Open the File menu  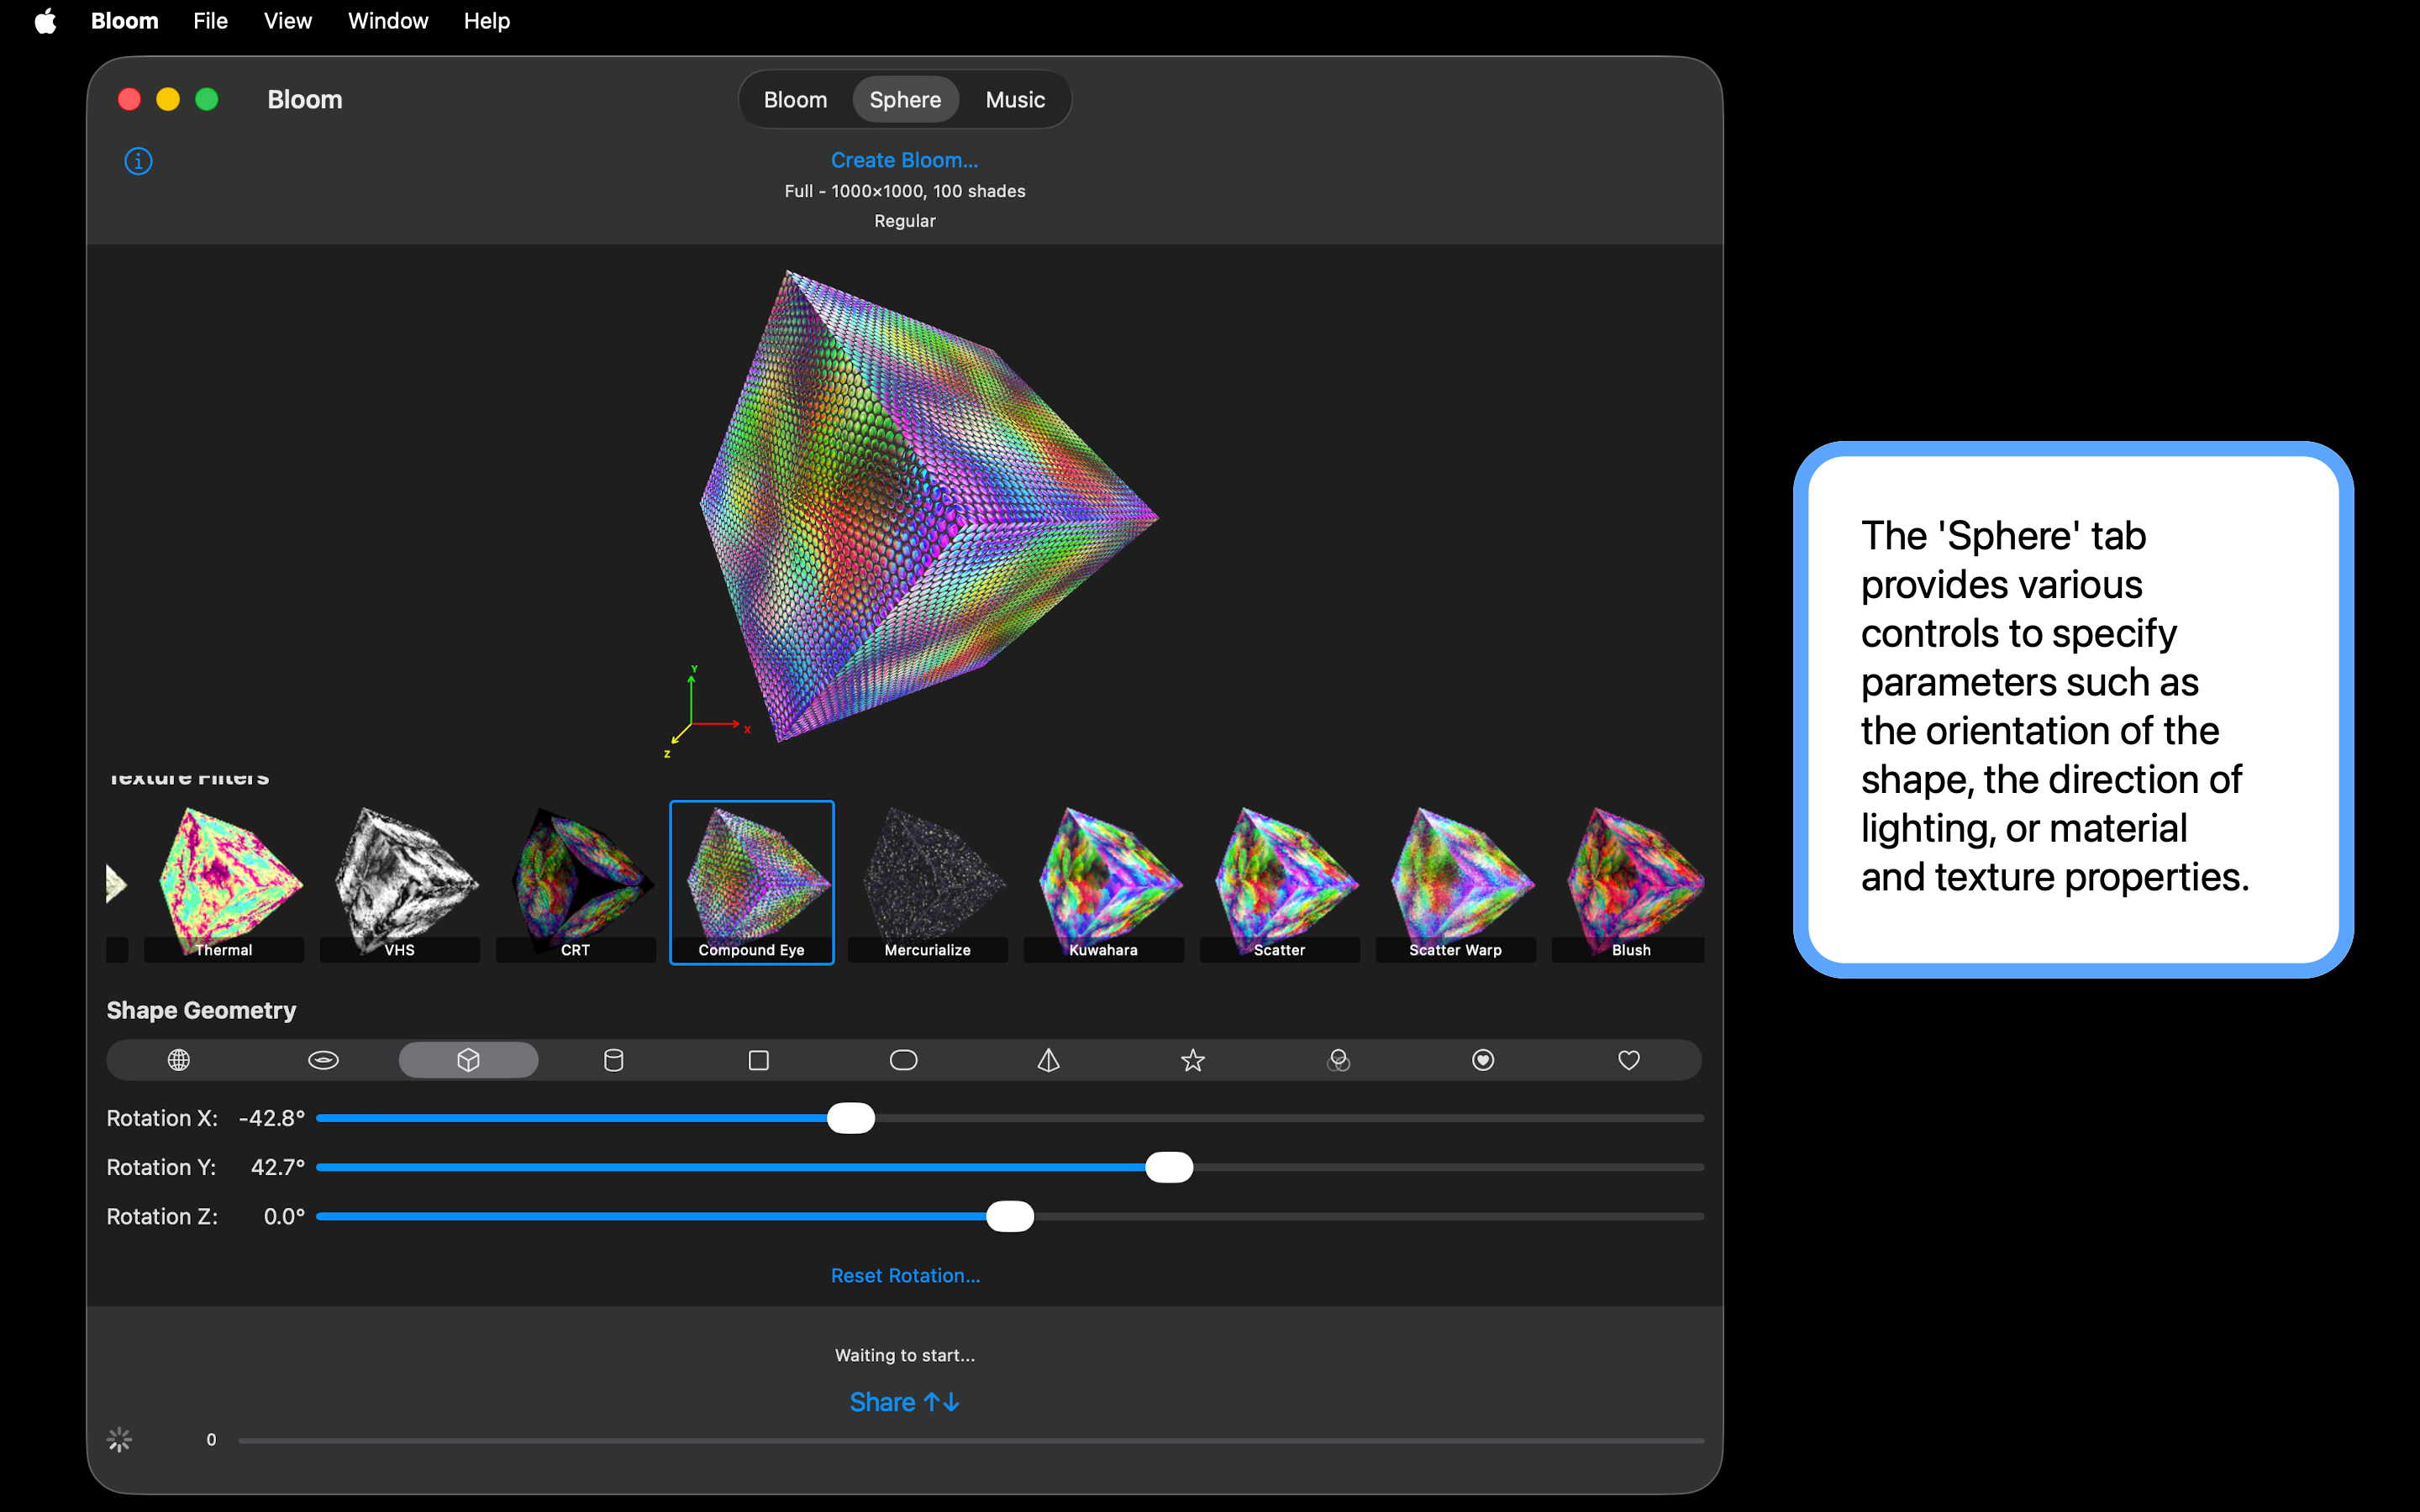210,21
